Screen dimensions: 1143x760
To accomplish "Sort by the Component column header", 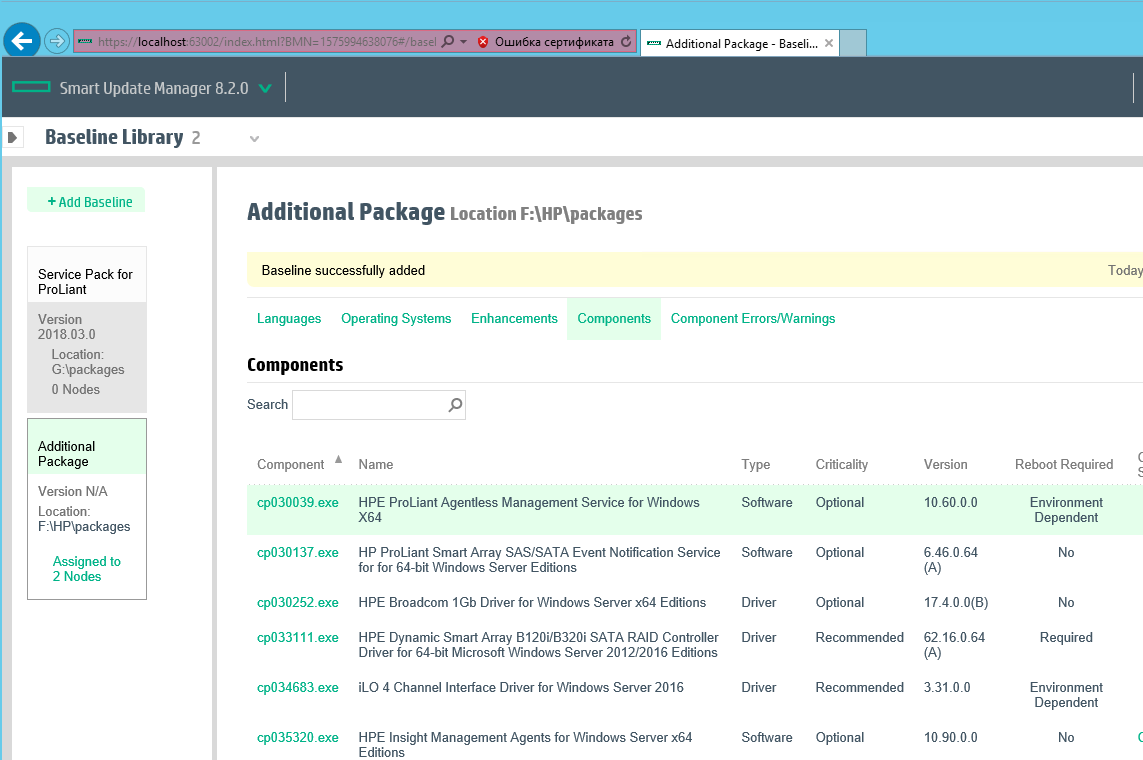I will pyautogui.click(x=291, y=464).
